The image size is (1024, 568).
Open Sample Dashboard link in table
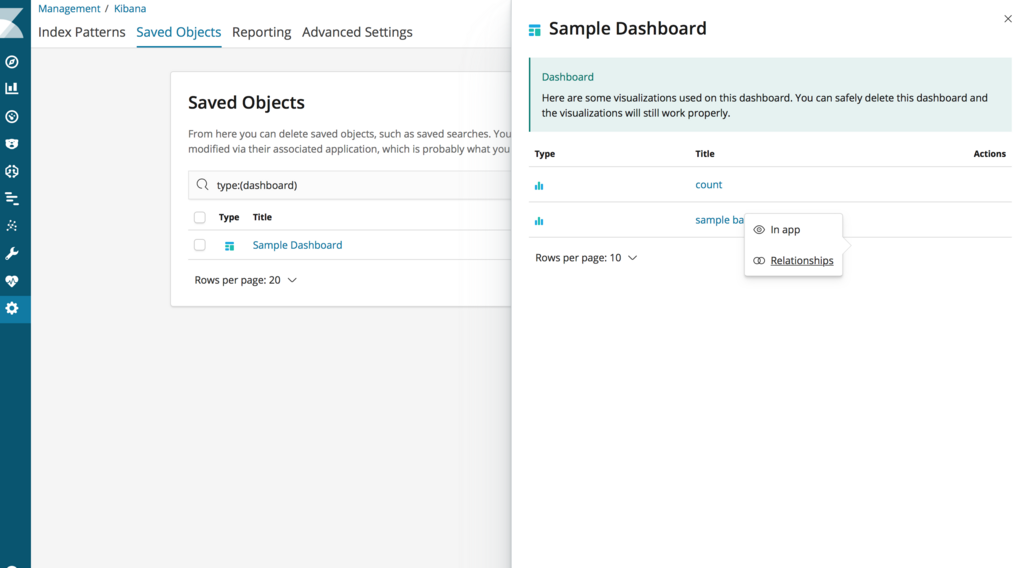(297, 245)
